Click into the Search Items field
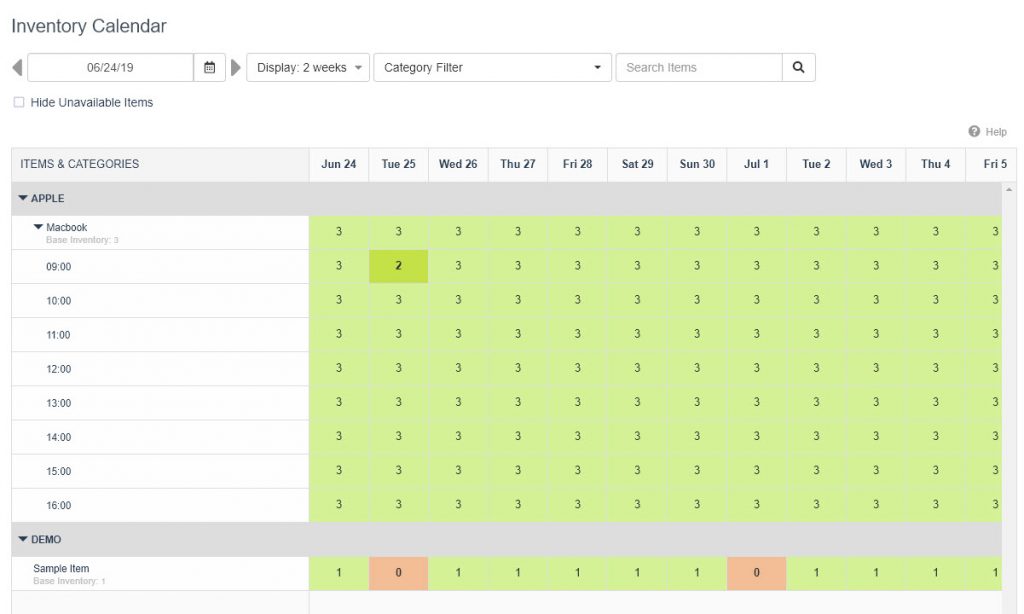The width and height of the screenshot is (1024, 614). pos(699,67)
